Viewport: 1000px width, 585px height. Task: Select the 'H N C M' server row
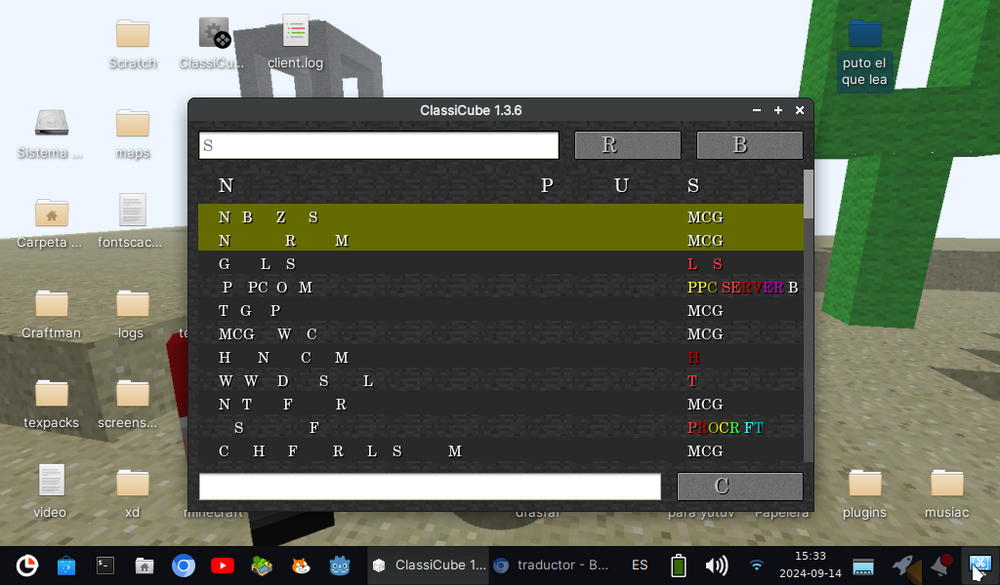coord(501,357)
